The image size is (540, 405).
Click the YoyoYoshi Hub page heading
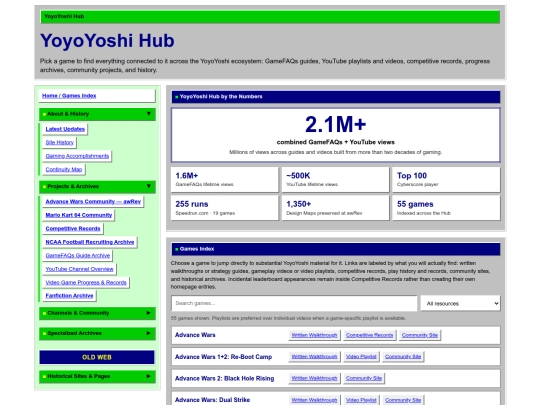point(107,41)
